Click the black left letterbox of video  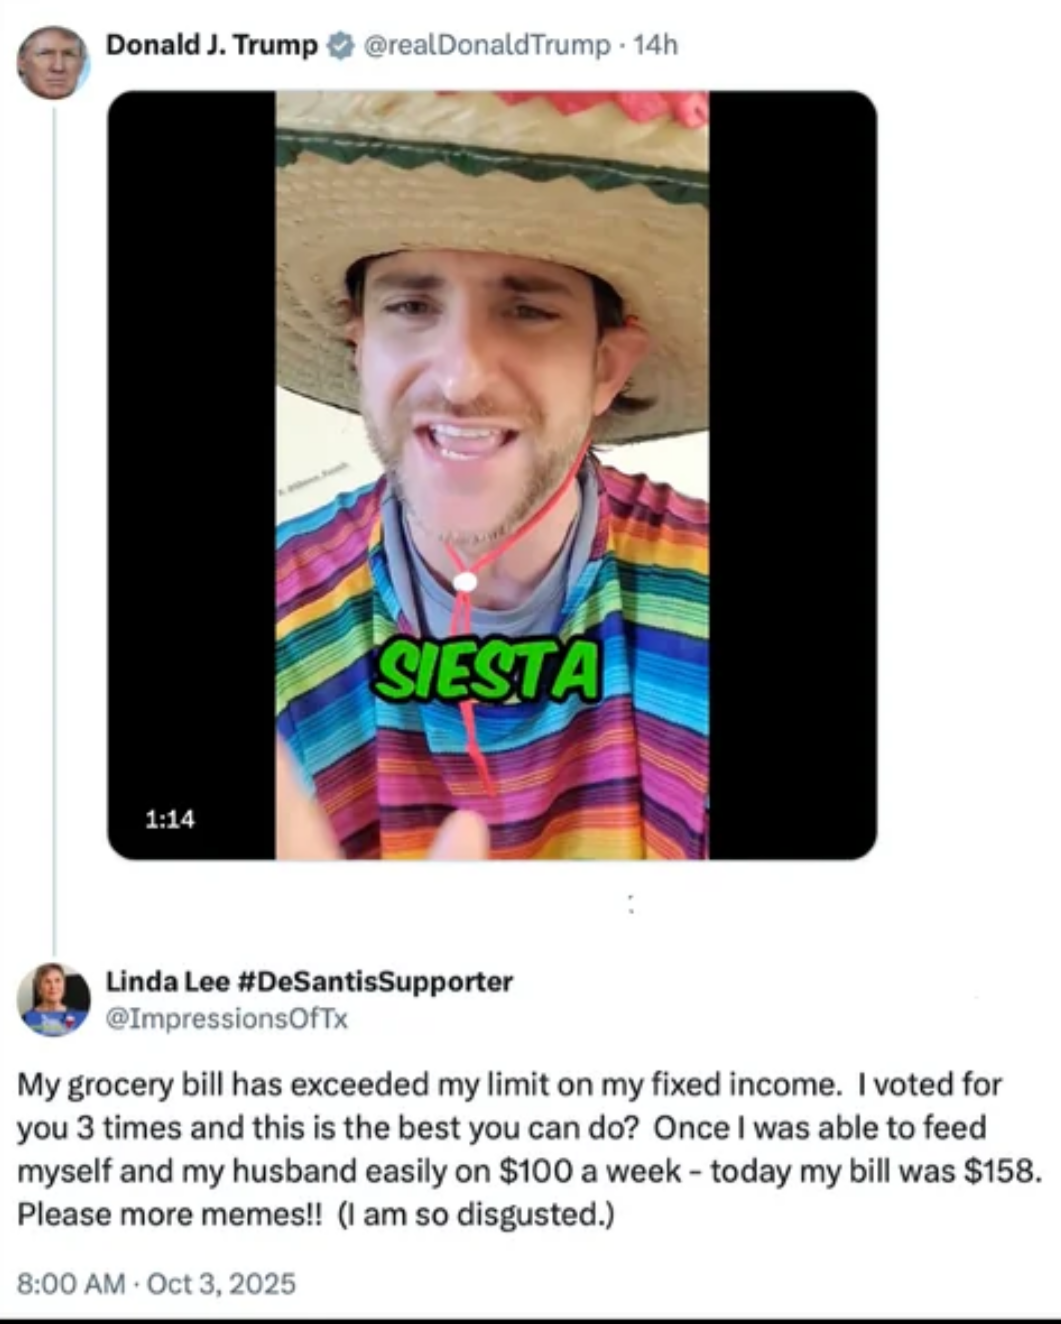pos(192,475)
